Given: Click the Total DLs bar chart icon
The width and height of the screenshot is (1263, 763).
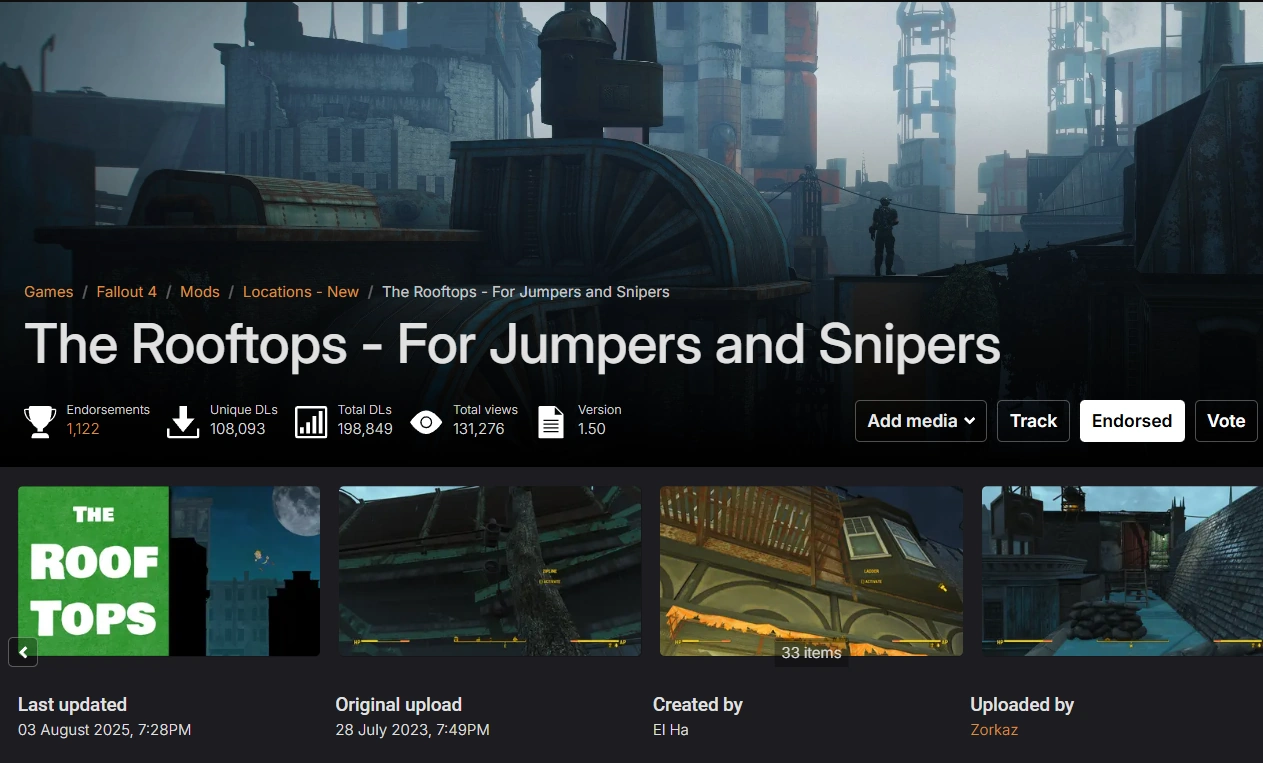Looking at the screenshot, I should (311, 421).
